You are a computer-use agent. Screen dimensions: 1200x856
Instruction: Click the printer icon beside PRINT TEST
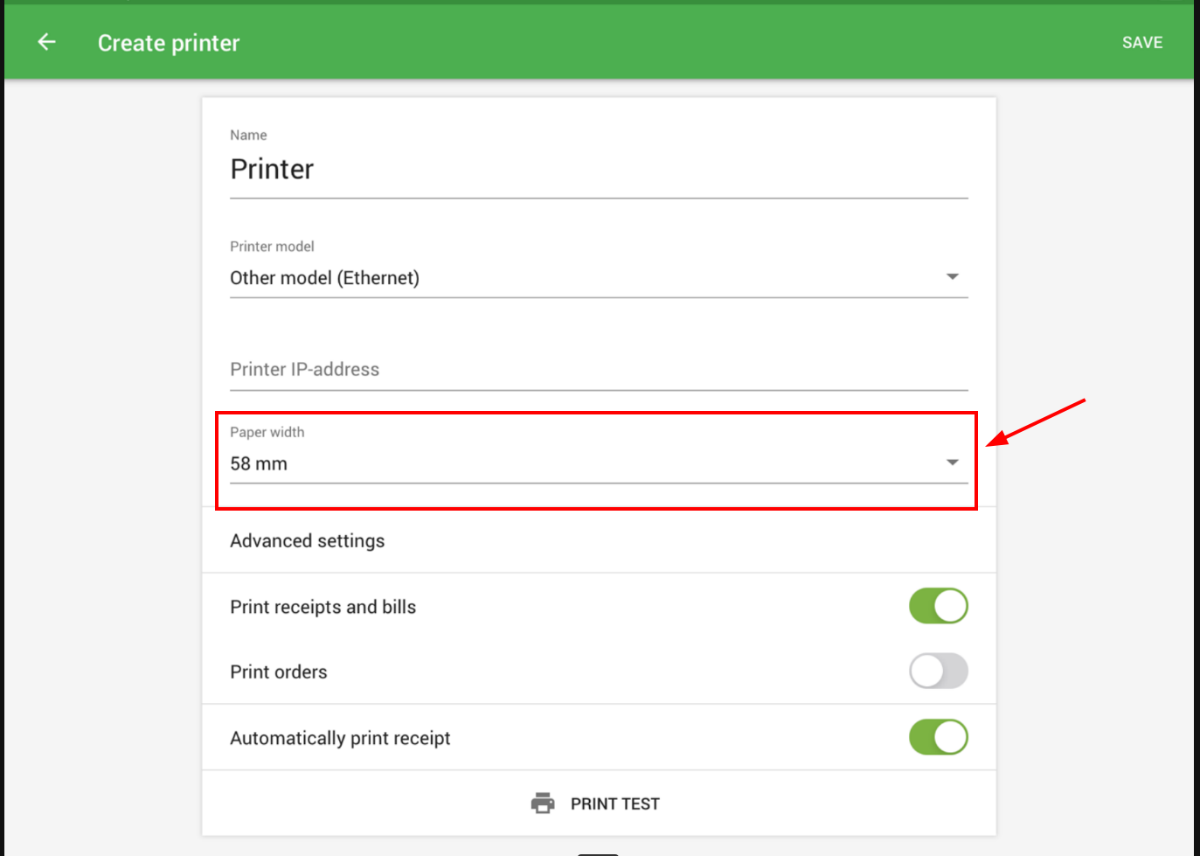click(x=543, y=803)
